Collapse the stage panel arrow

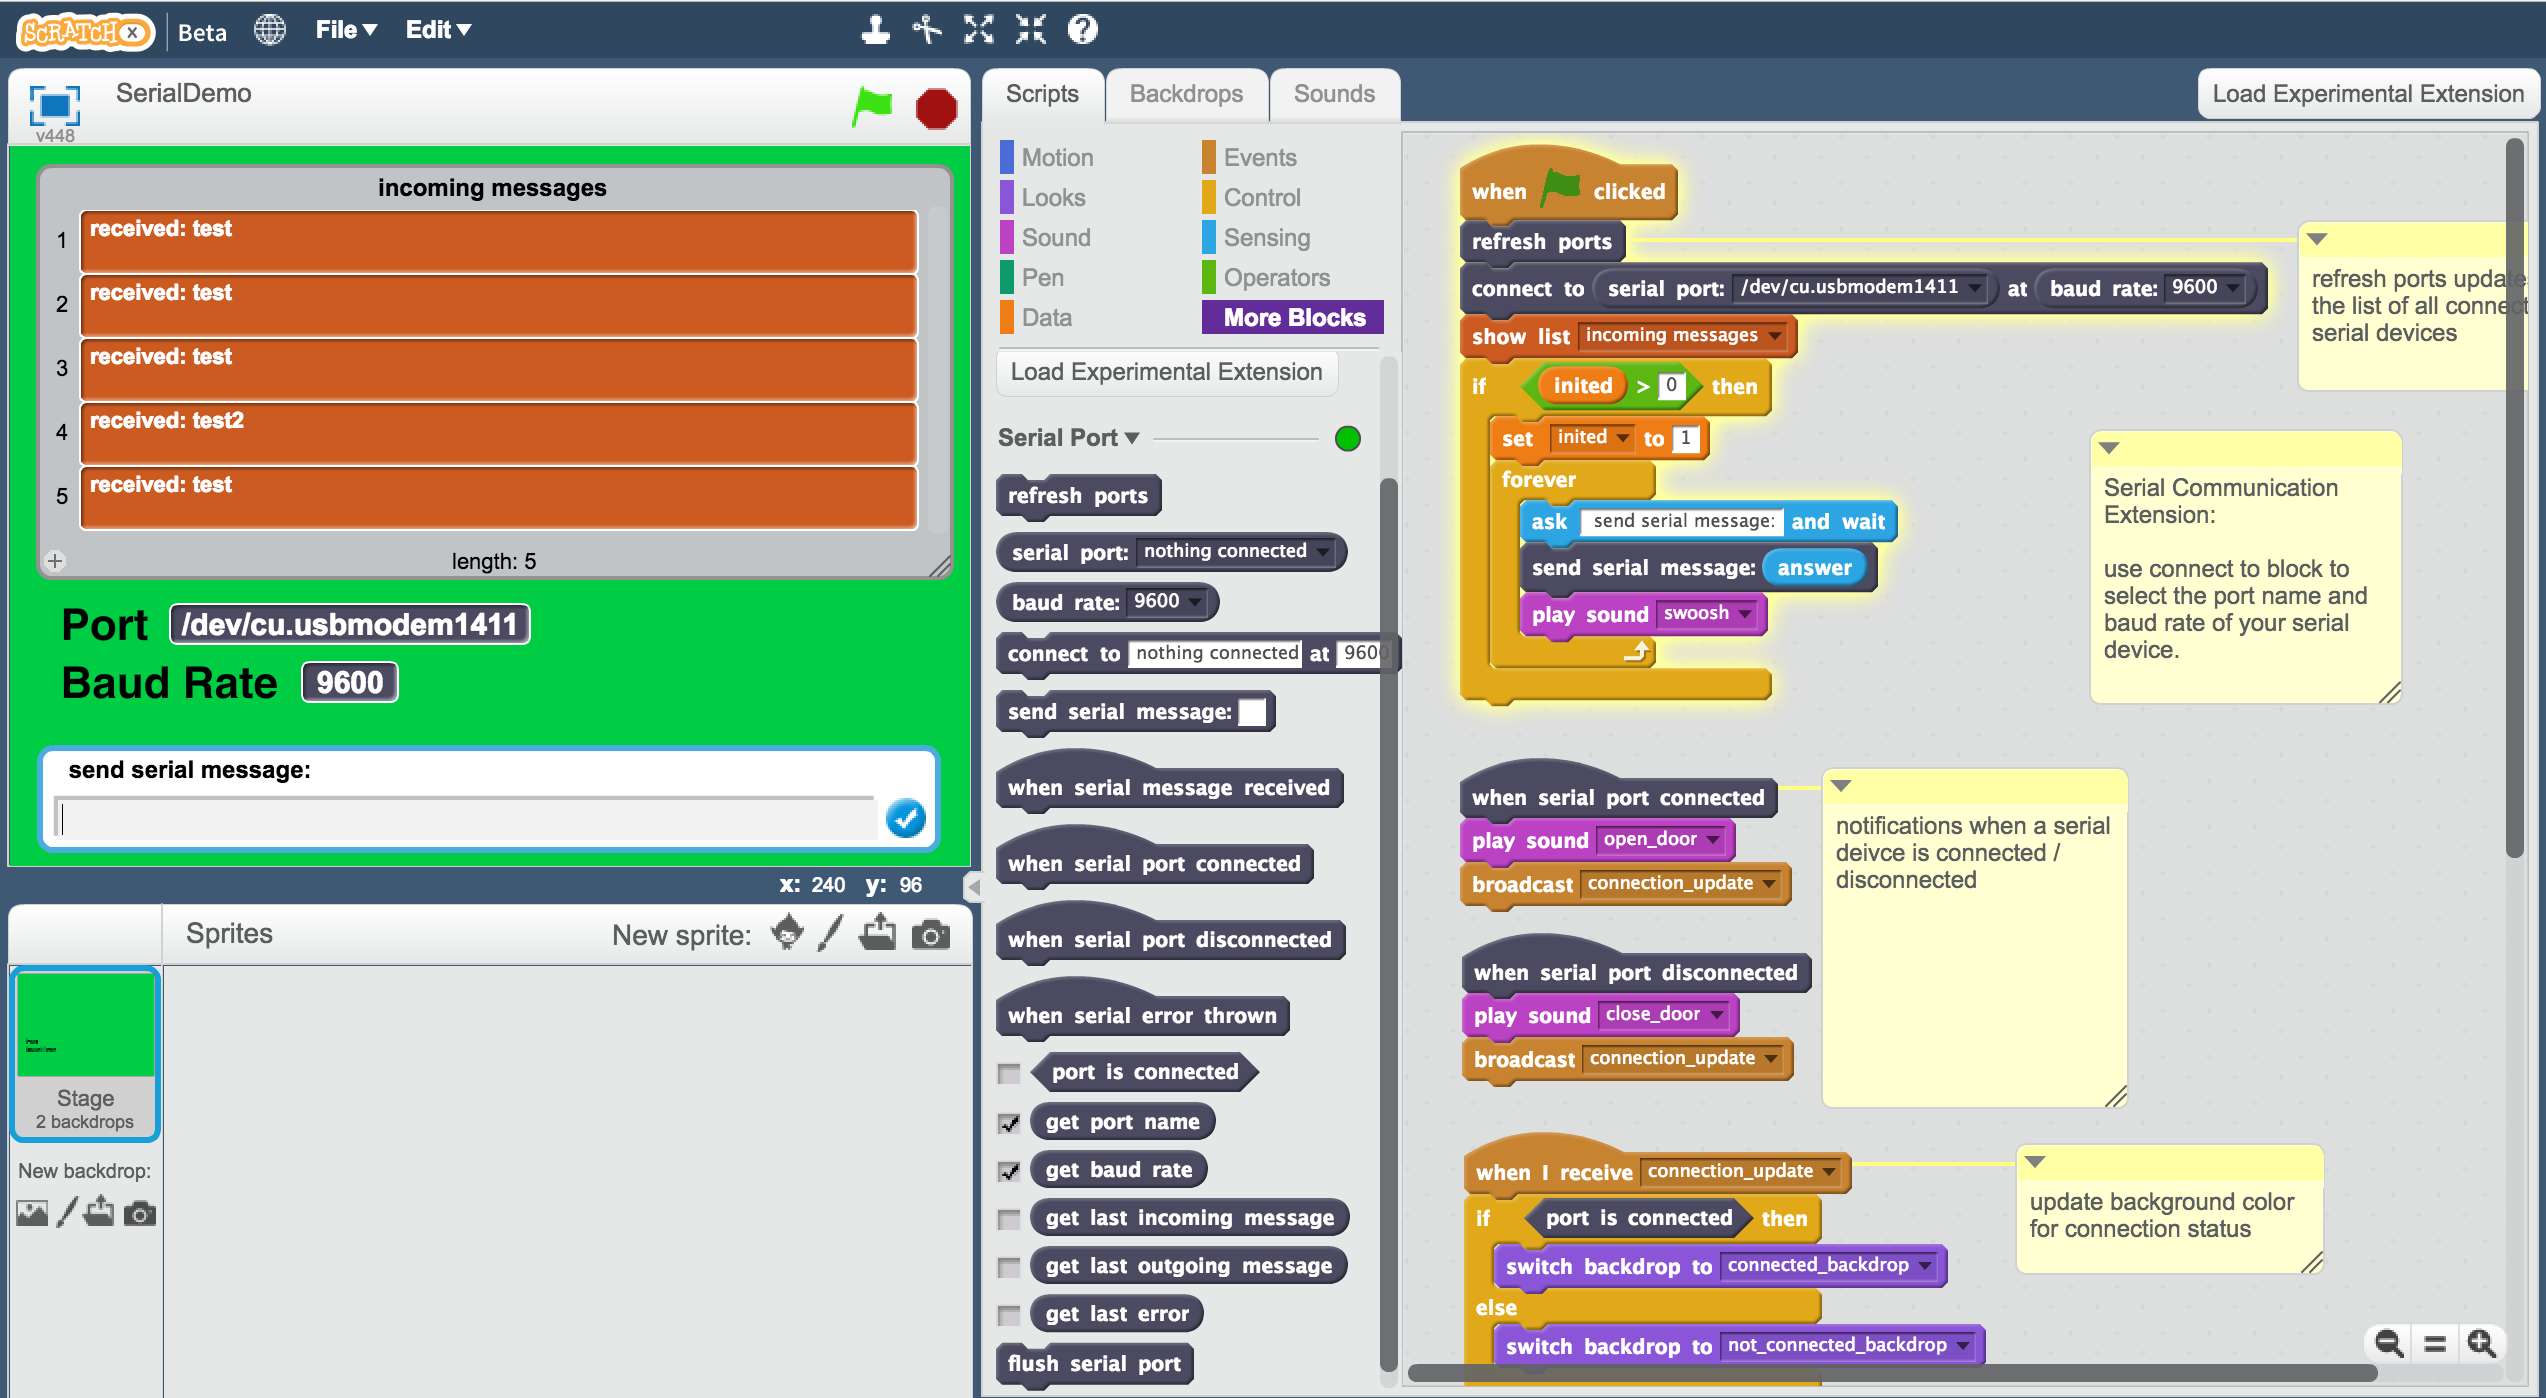(974, 886)
